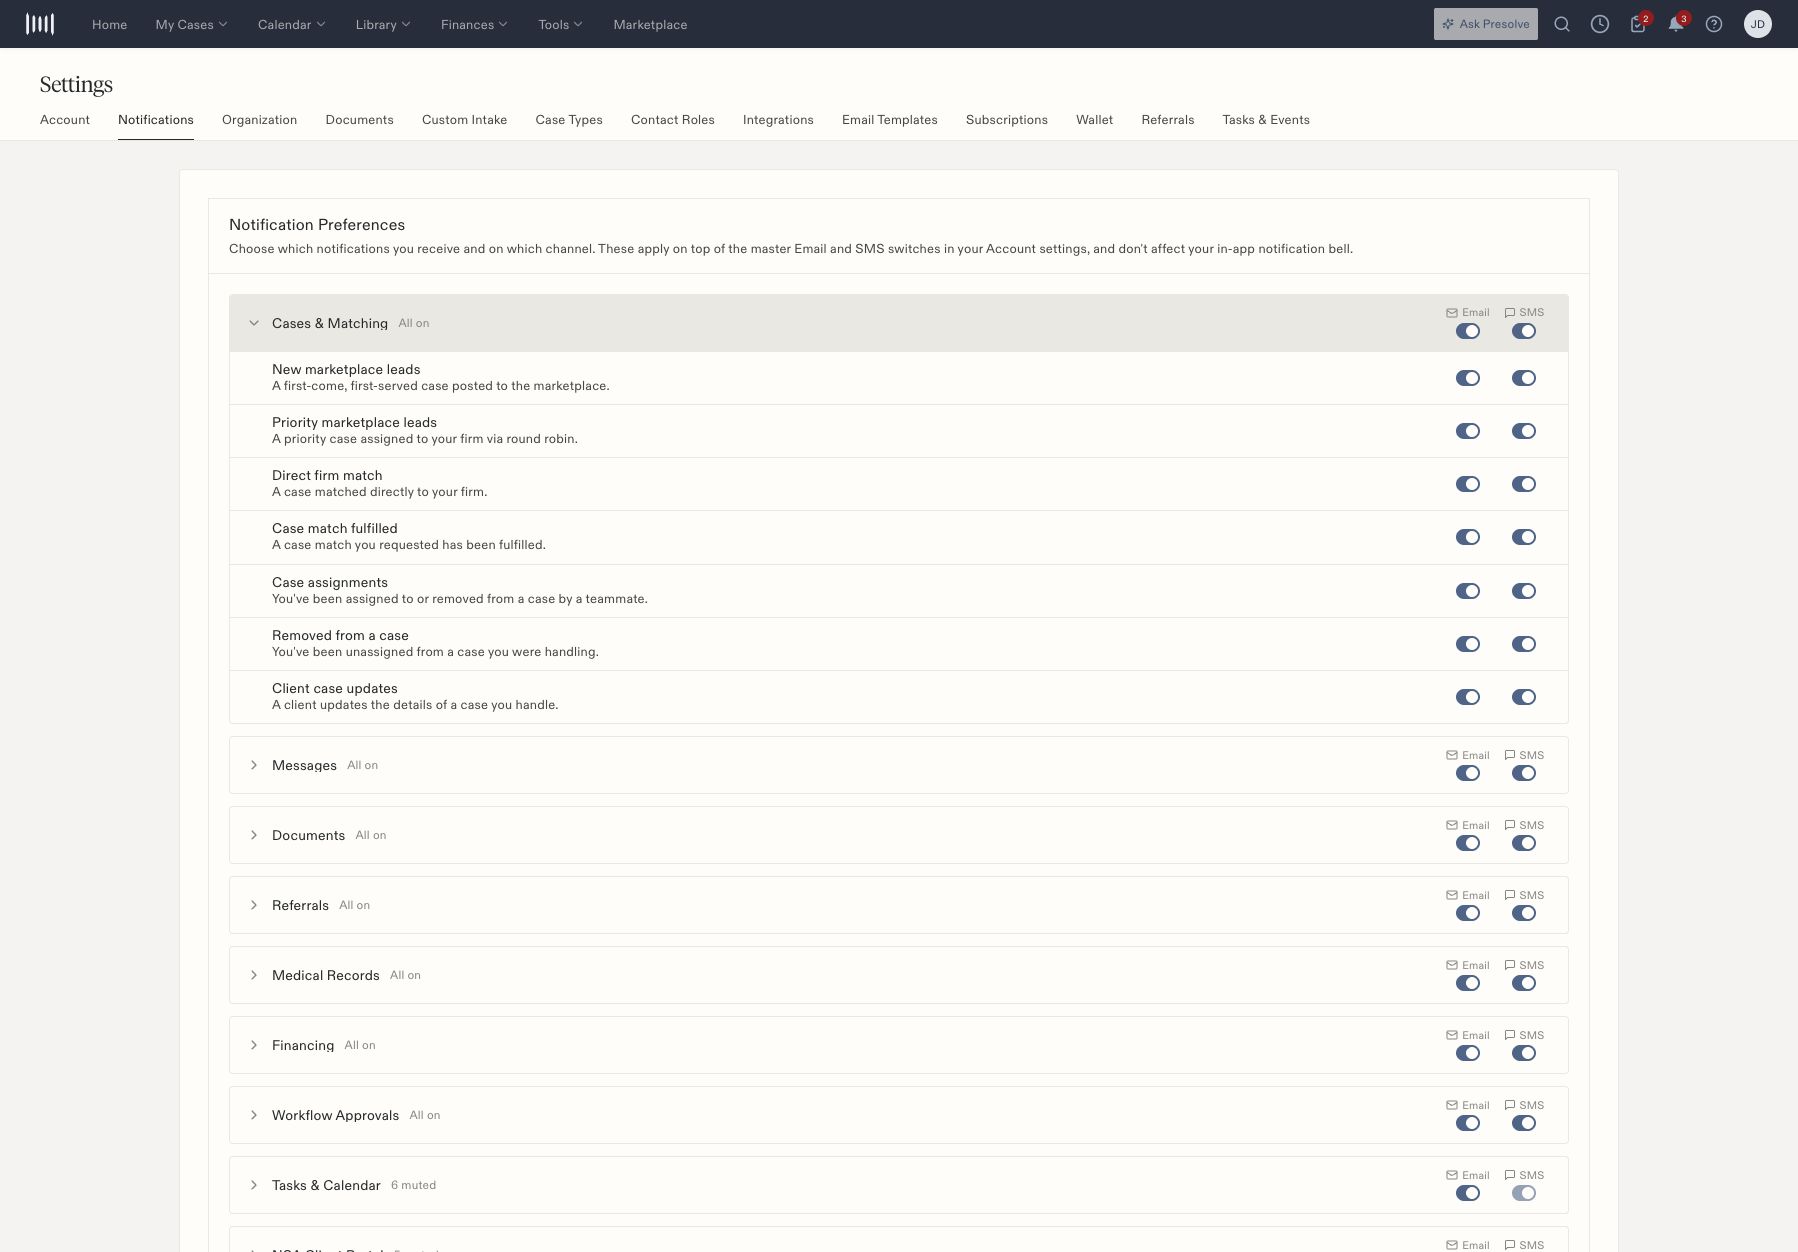The height and width of the screenshot is (1252, 1798).
Task: Expand the Tasks & Calendar section
Action: point(254,1185)
